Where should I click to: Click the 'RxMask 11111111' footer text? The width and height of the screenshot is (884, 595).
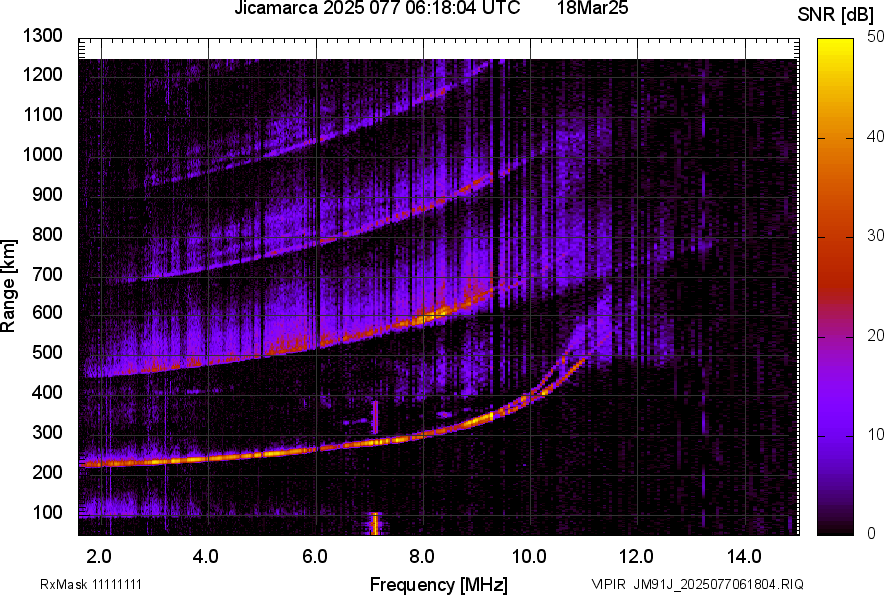(91, 584)
